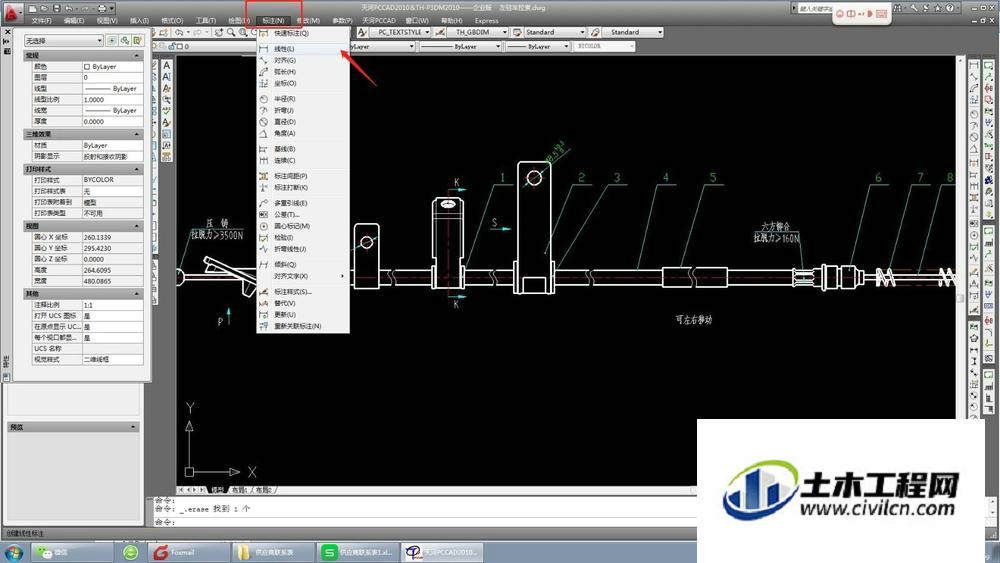
Task: Open the PC_TEXTSTYLE text style dropdown
Action: pyautogui.click(x=401, y=32)
